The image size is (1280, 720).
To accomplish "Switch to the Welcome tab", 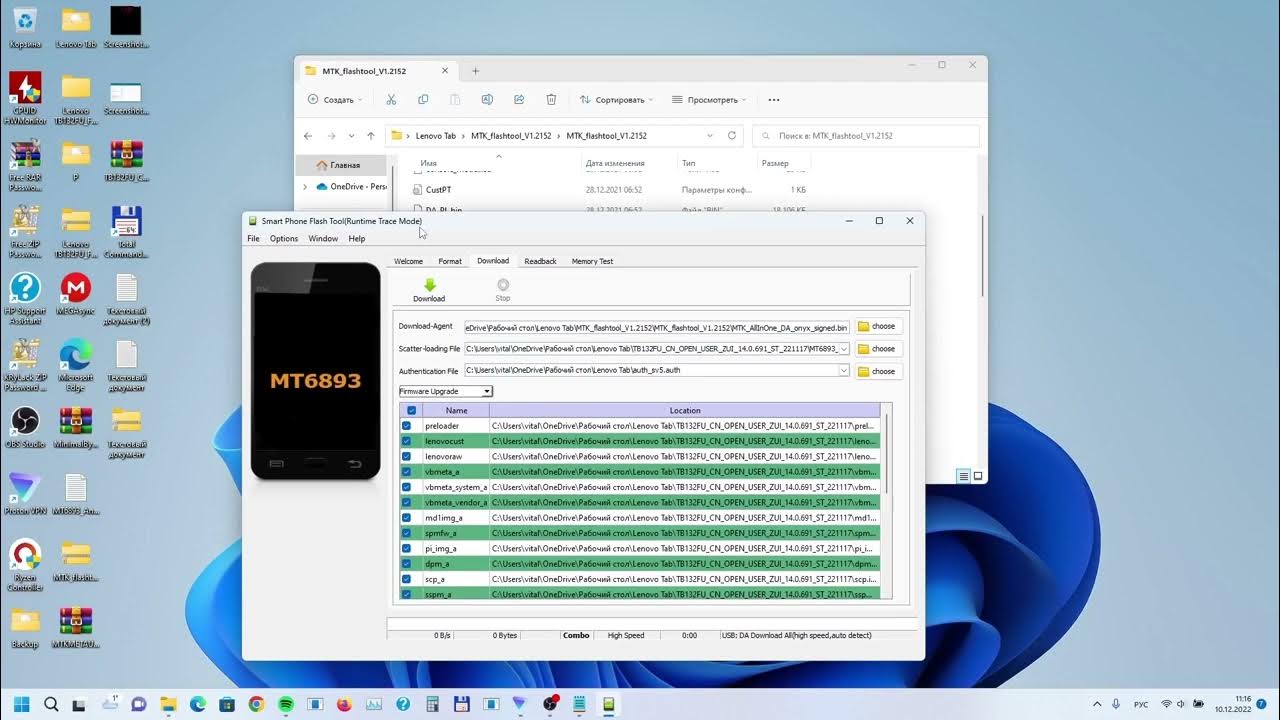I will 408,261.
